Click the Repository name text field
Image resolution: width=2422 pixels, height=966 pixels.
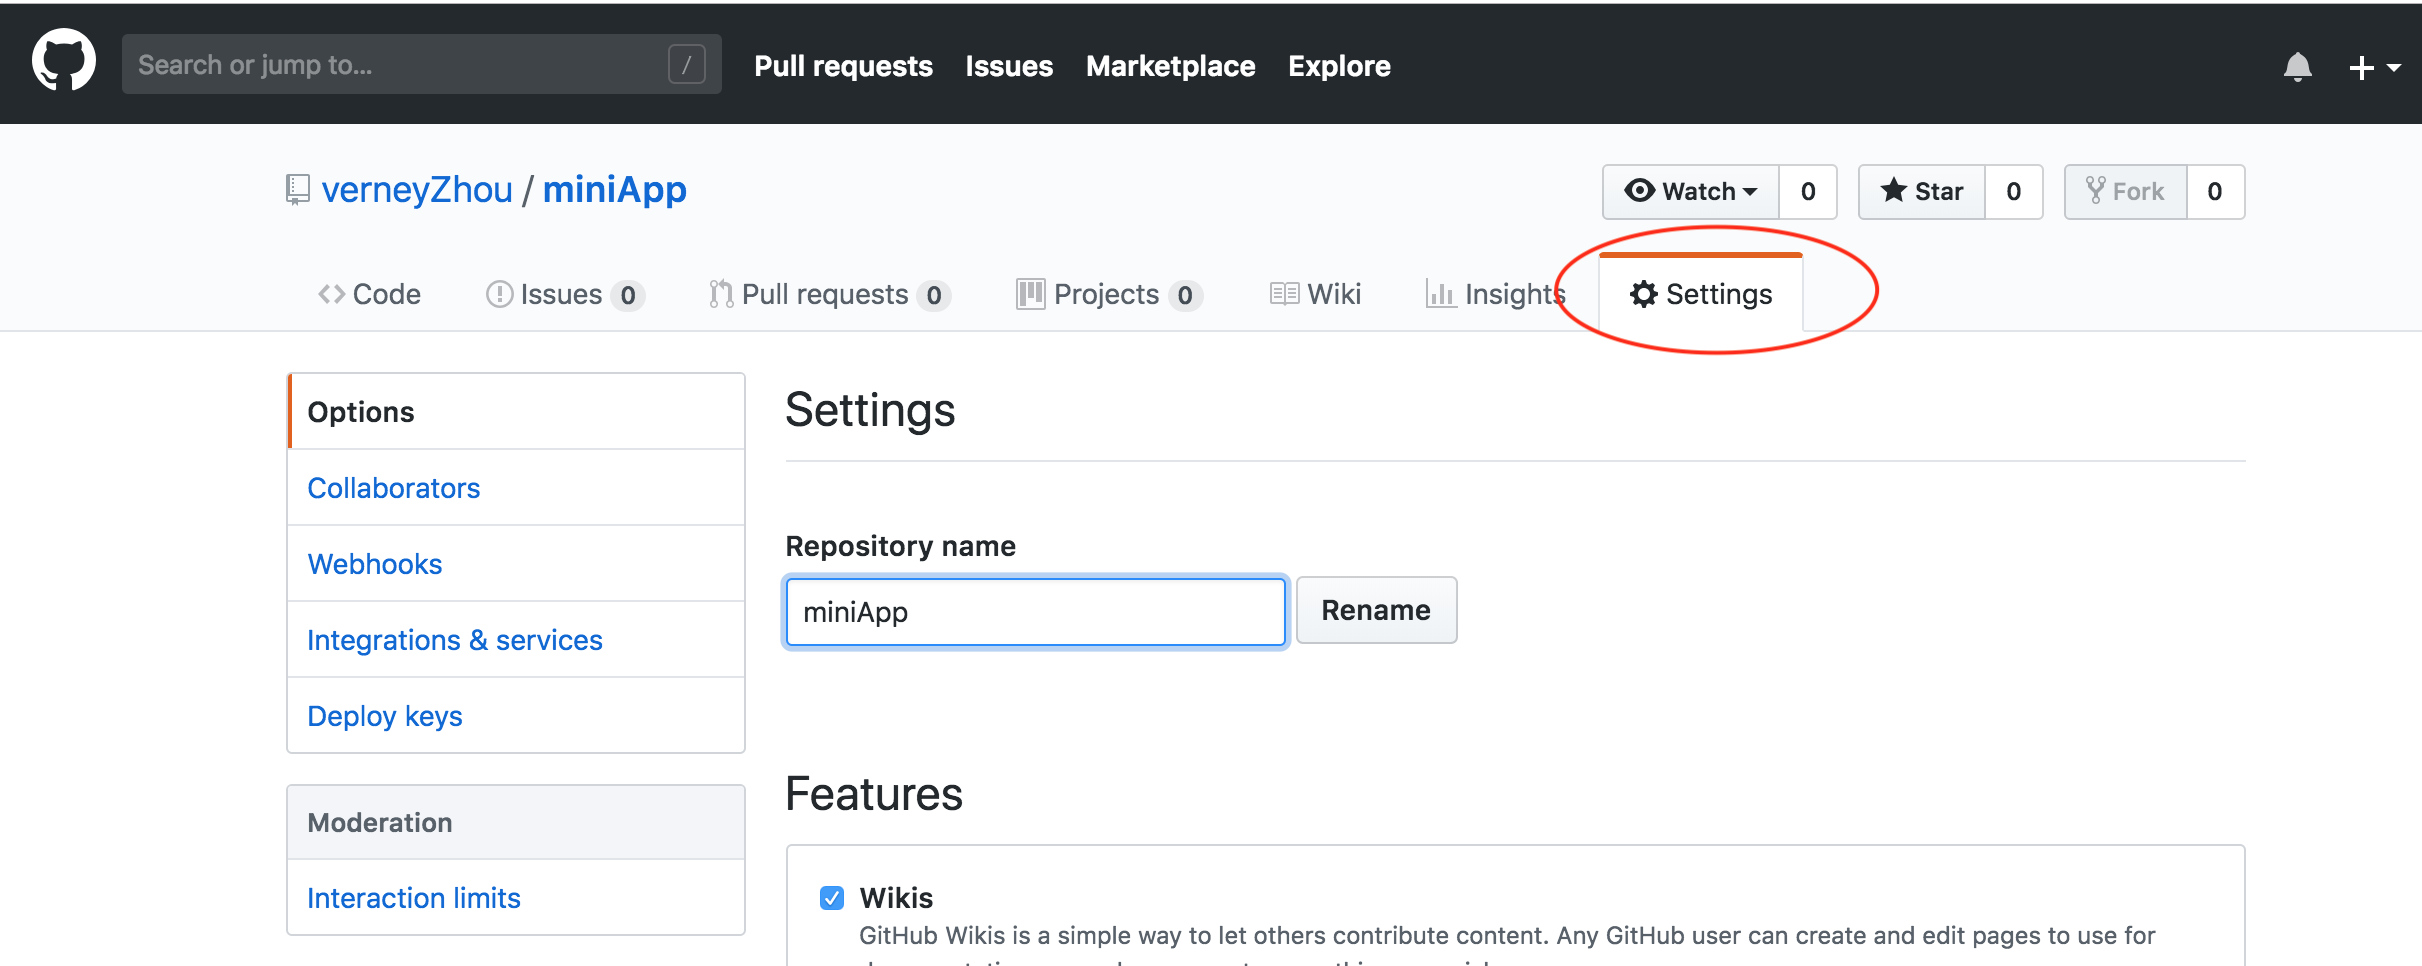[x=1035, y=611]
